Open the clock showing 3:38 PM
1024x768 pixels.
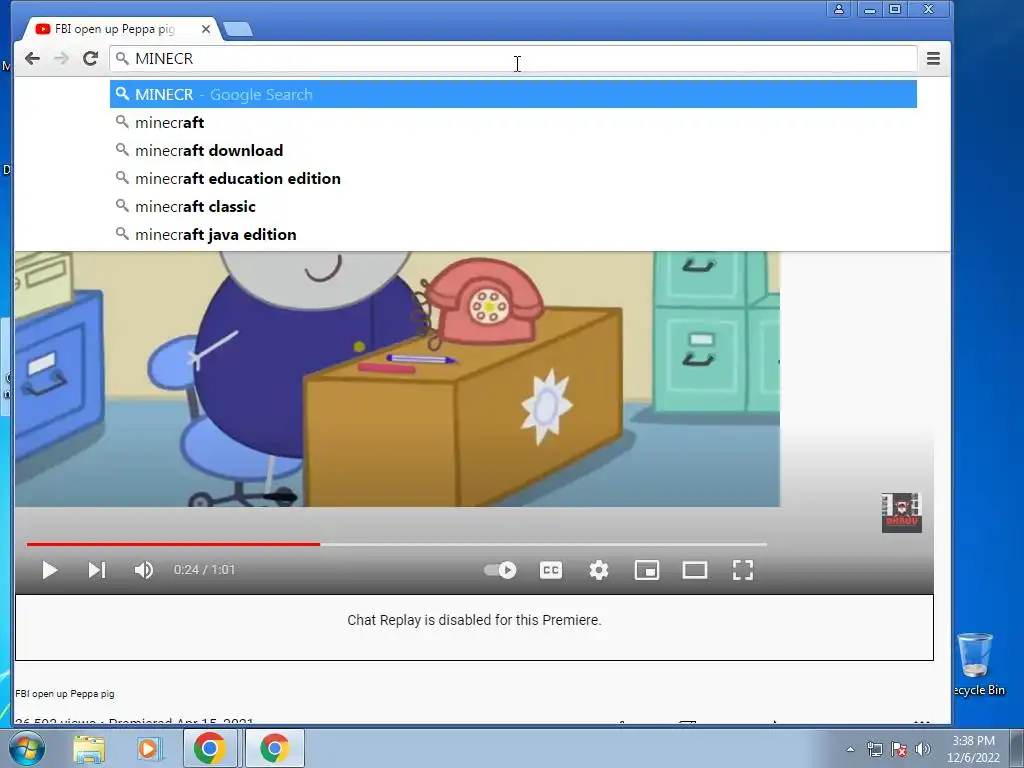973,749
